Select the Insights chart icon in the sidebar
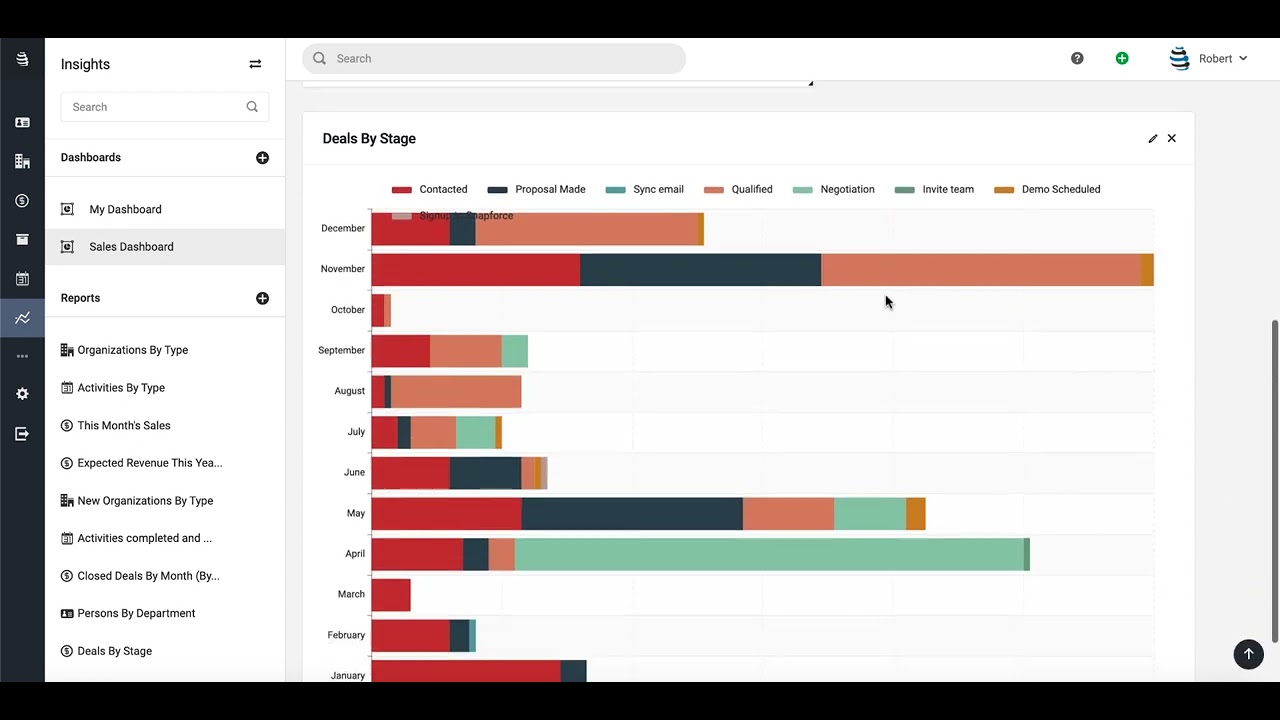The width and height of the screenshot is (1280, 720). click(22, 318)
